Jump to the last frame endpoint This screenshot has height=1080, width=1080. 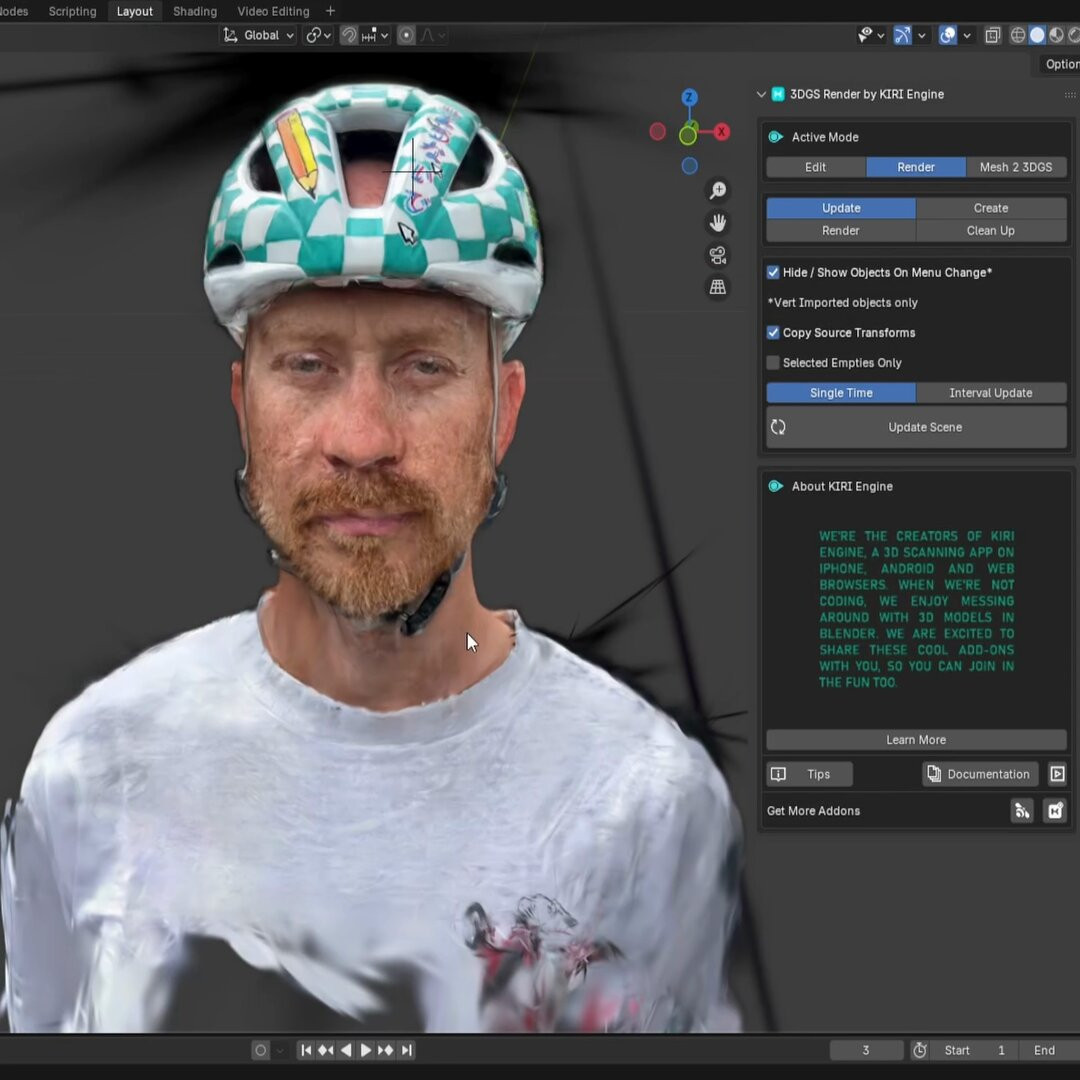coord(407,1050)
